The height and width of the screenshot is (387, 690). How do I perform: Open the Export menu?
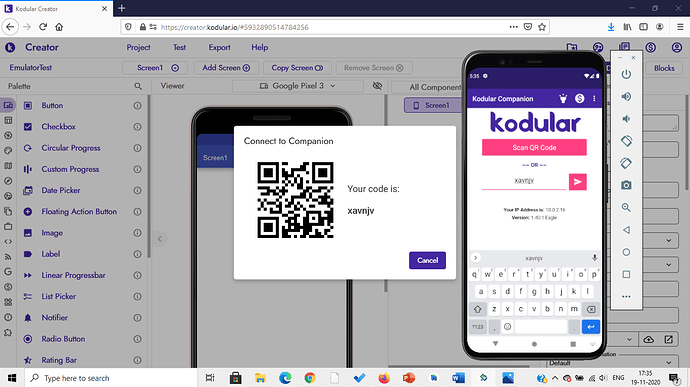219,48
